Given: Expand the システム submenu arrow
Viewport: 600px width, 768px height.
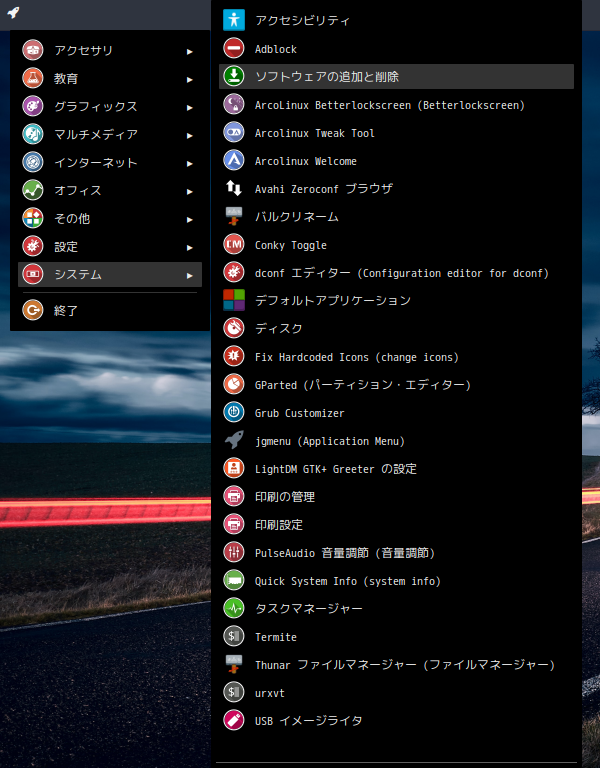Looking at the screenshot, I should pos(190,276).
